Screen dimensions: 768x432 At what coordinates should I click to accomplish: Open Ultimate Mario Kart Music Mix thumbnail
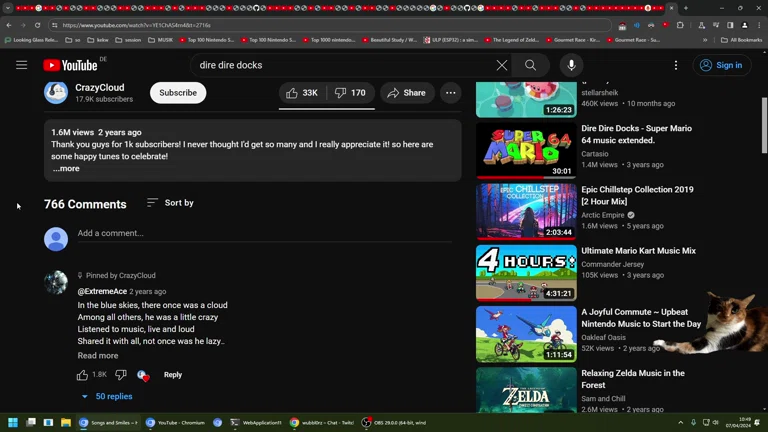point(526,272)
